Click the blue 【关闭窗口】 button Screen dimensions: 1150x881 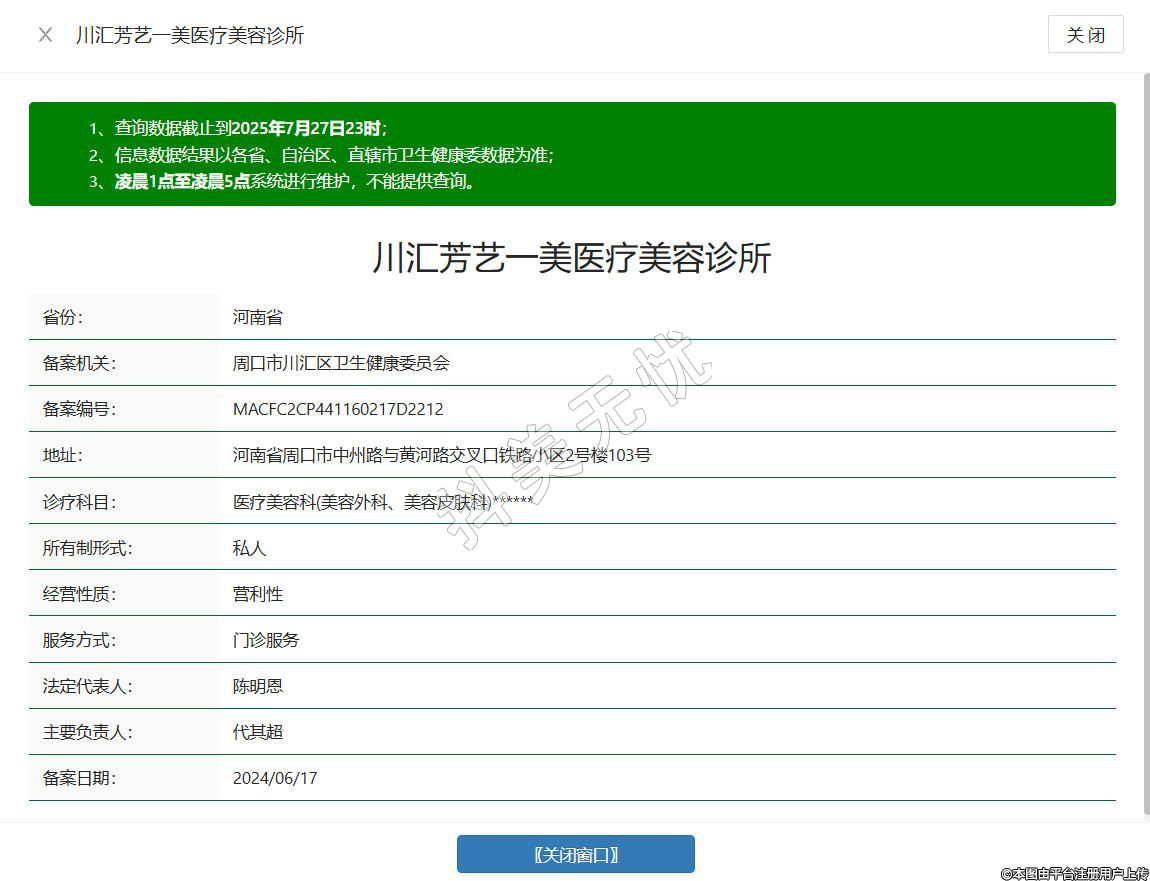(x=575, y=854)
